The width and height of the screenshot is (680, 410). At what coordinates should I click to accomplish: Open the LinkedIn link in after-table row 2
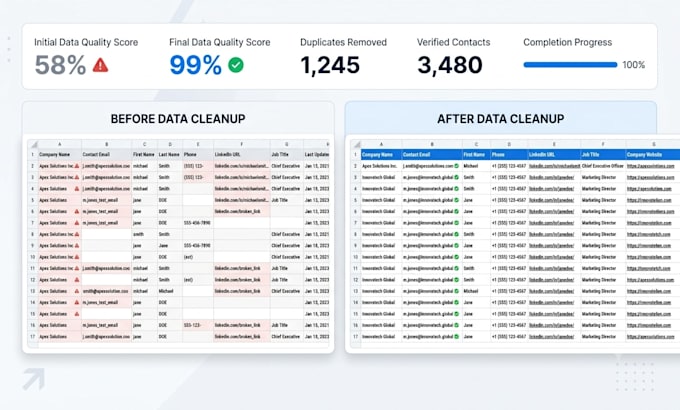[x=554, y=166]
